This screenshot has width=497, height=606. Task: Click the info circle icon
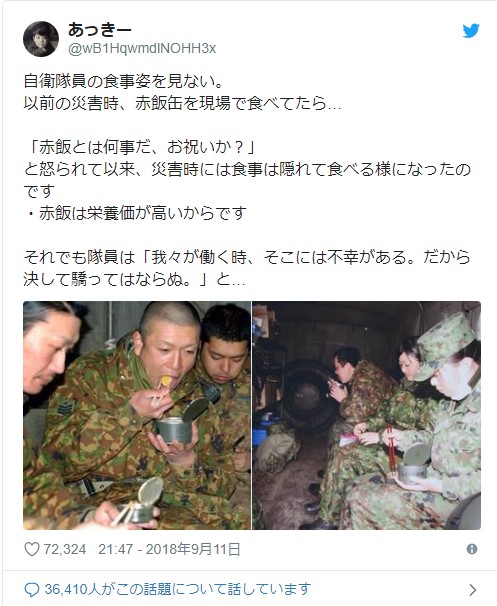tap(471, 549)
